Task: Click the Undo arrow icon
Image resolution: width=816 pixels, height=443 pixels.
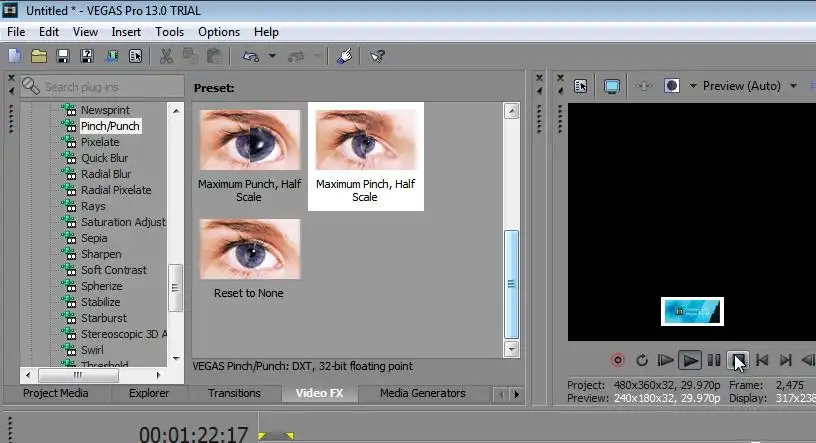Action: tap(251, 56)
